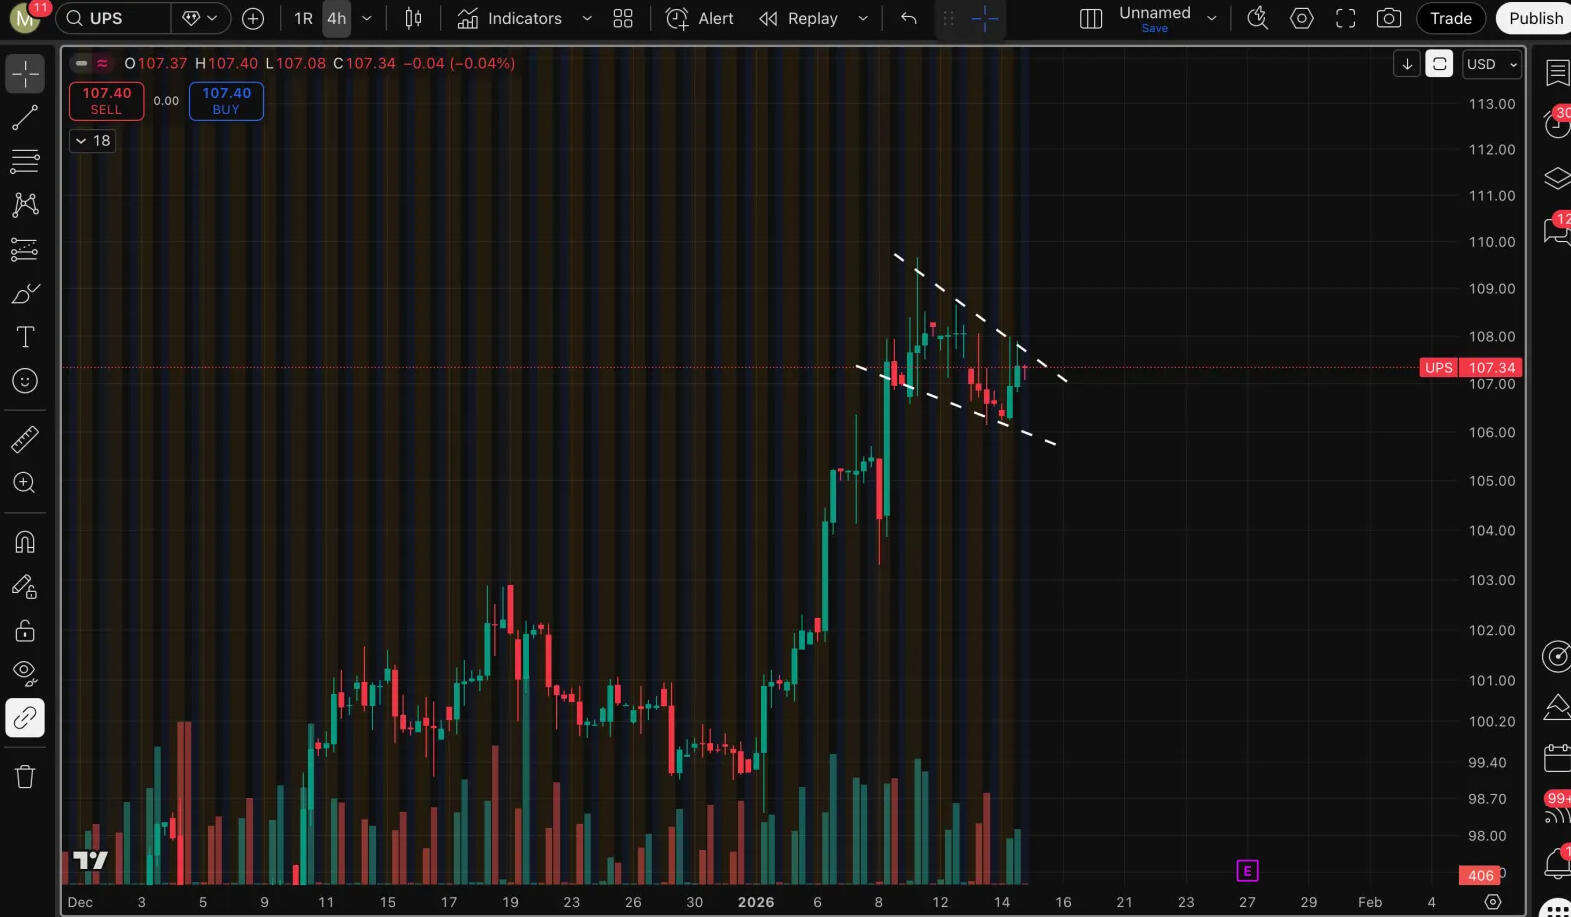1571x917 pixels.
Task: Open the USD currency dropdown
Action: point(1491,64)
